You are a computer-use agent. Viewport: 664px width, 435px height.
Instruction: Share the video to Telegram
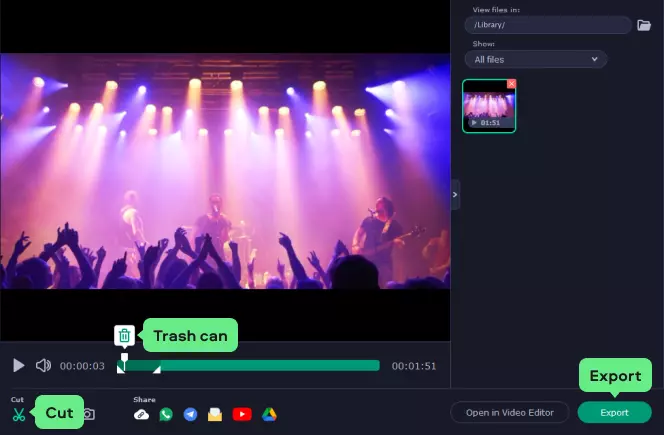click(x=190, y=414)
